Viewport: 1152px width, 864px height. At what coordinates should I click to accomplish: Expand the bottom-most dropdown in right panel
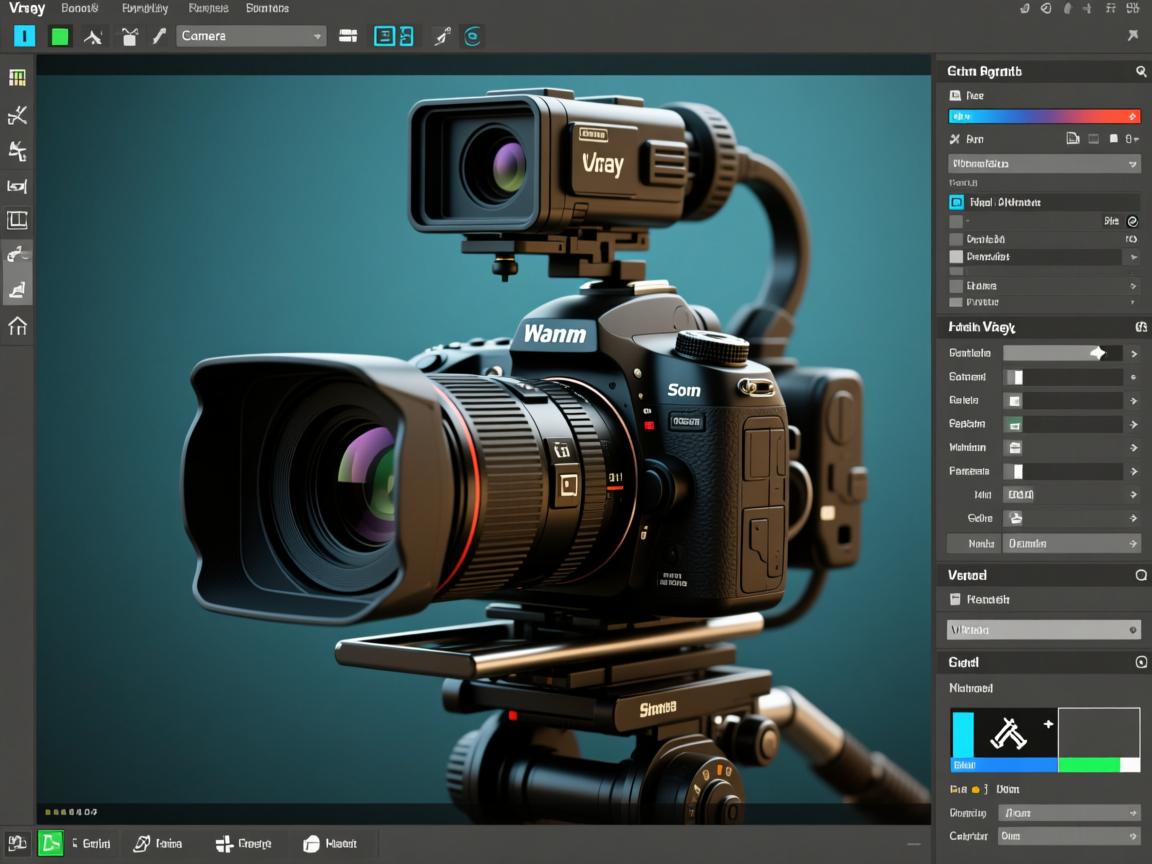pyautogui.click(x=1069, y=836)
